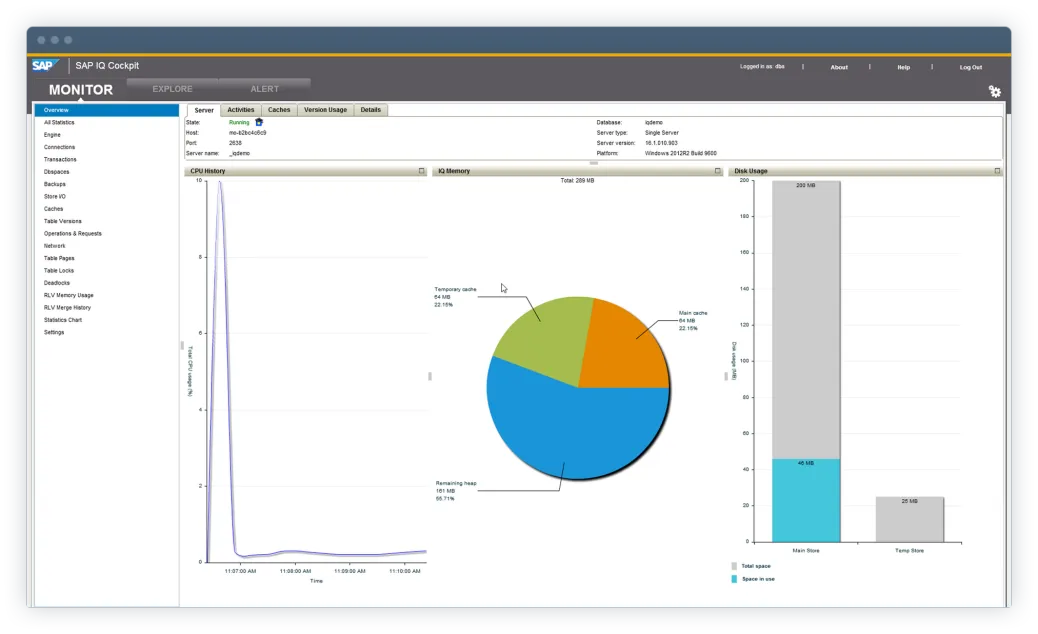Open the Version Usage tab
Image resolution: width=1038 pixels, height=634 pixels.
pyautogui.click(x=325, y=110)
